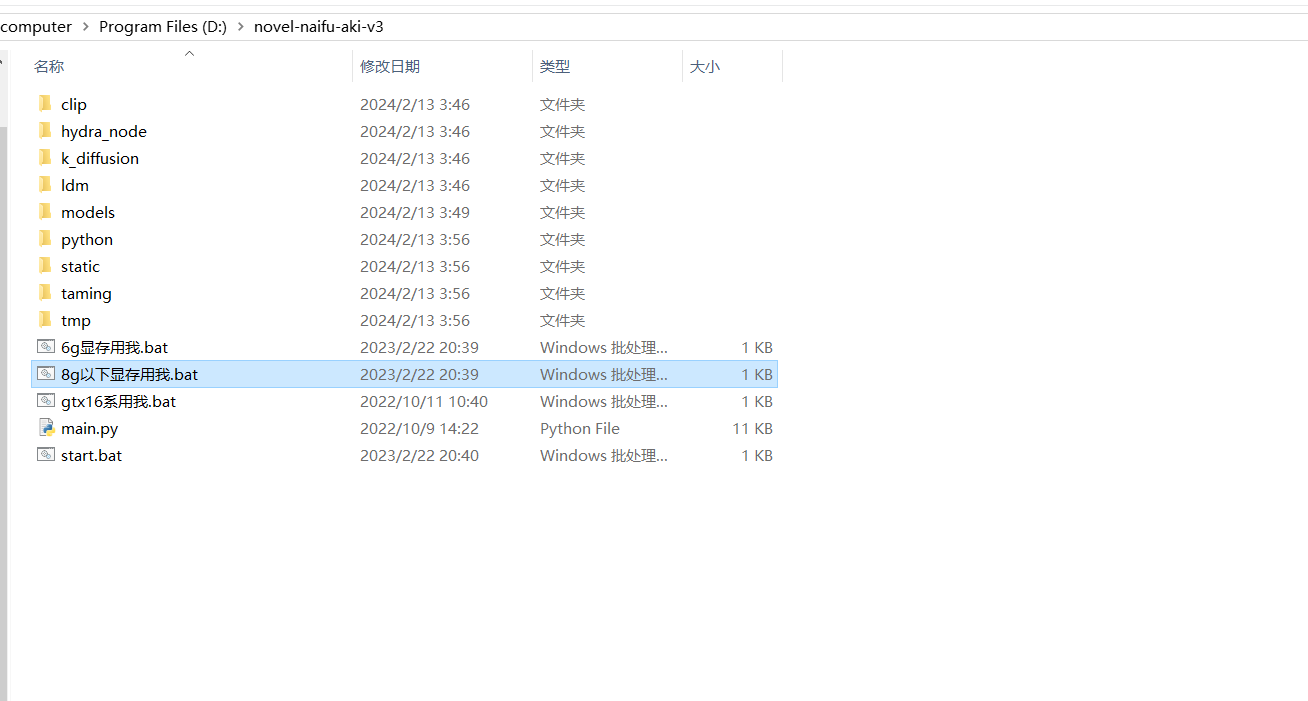The width and height of the screenshot is (1308, 701).
Task: Click the 文件夹 type in the tmp row
Action: [x=563, y=320]
